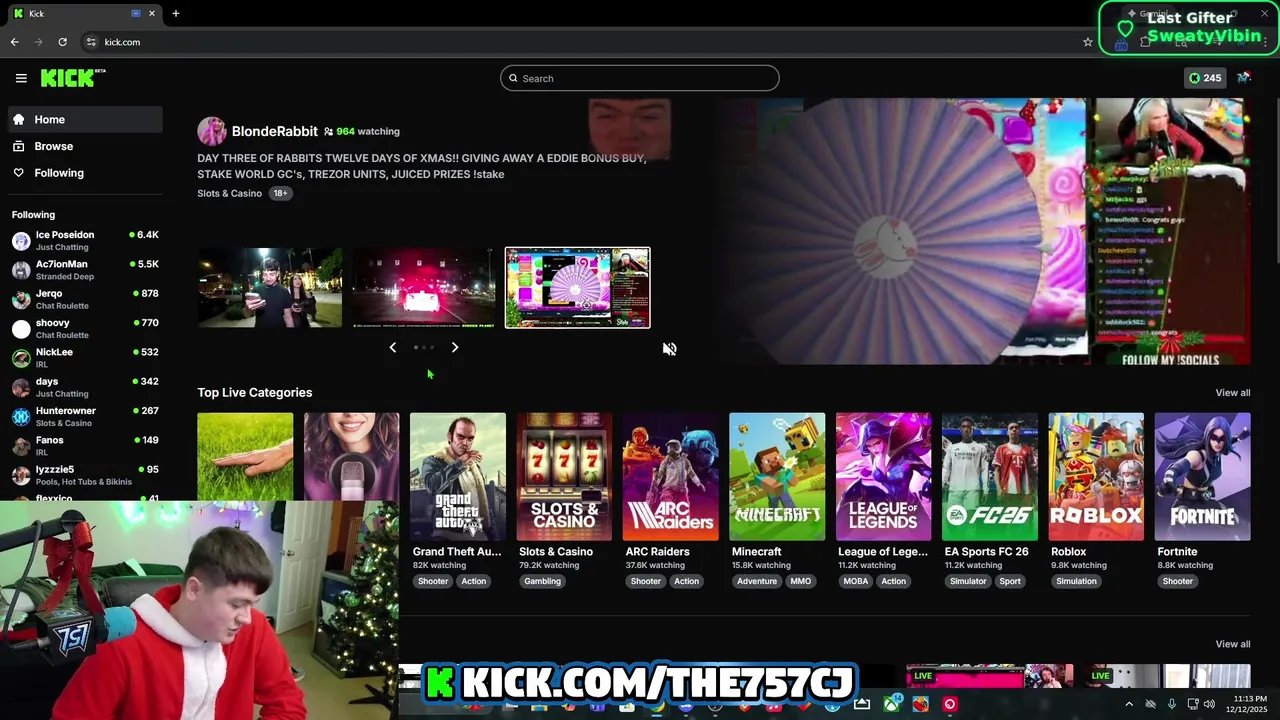Open BlondeRabbit's channel avatar
1280x720 pixels.
click(x=211, y=131)
